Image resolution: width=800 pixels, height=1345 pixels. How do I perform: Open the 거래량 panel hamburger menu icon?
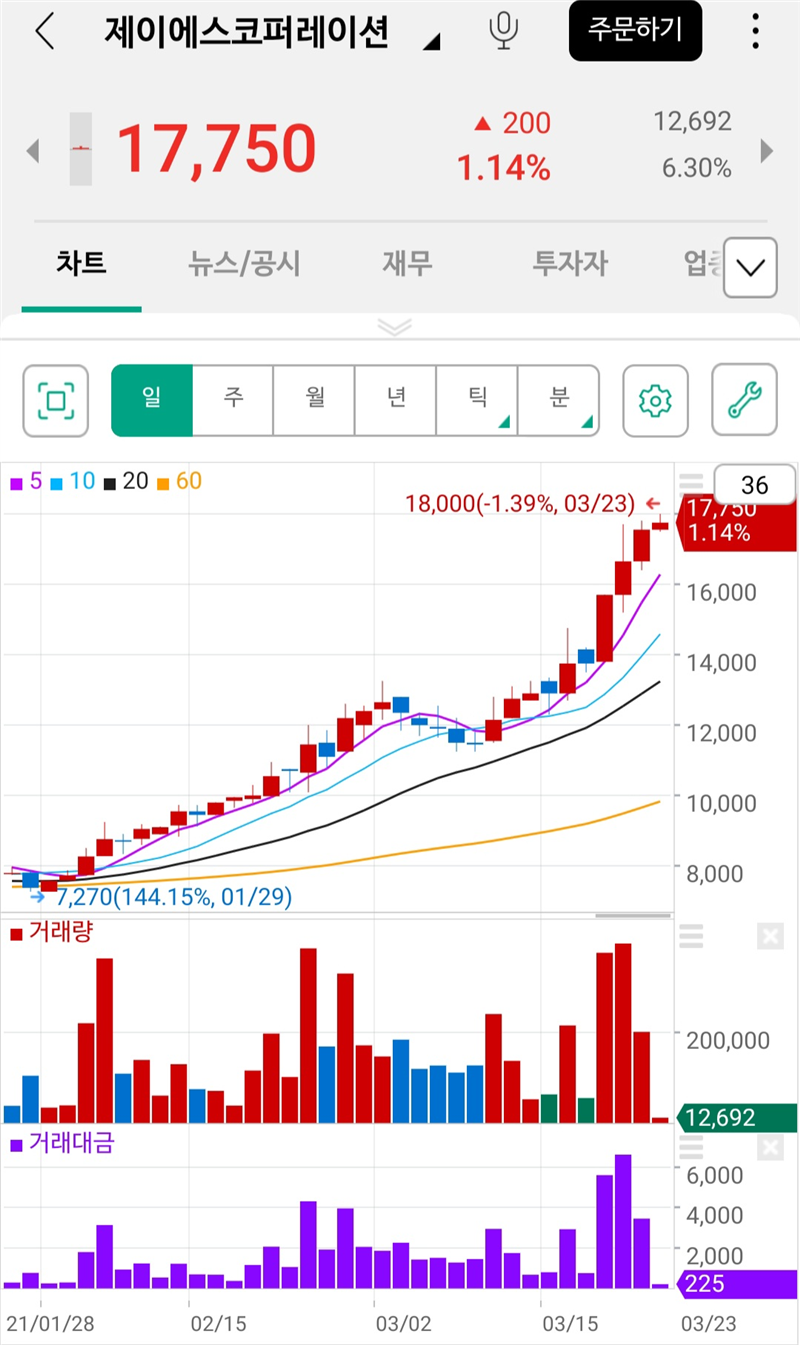click(691, 936)
